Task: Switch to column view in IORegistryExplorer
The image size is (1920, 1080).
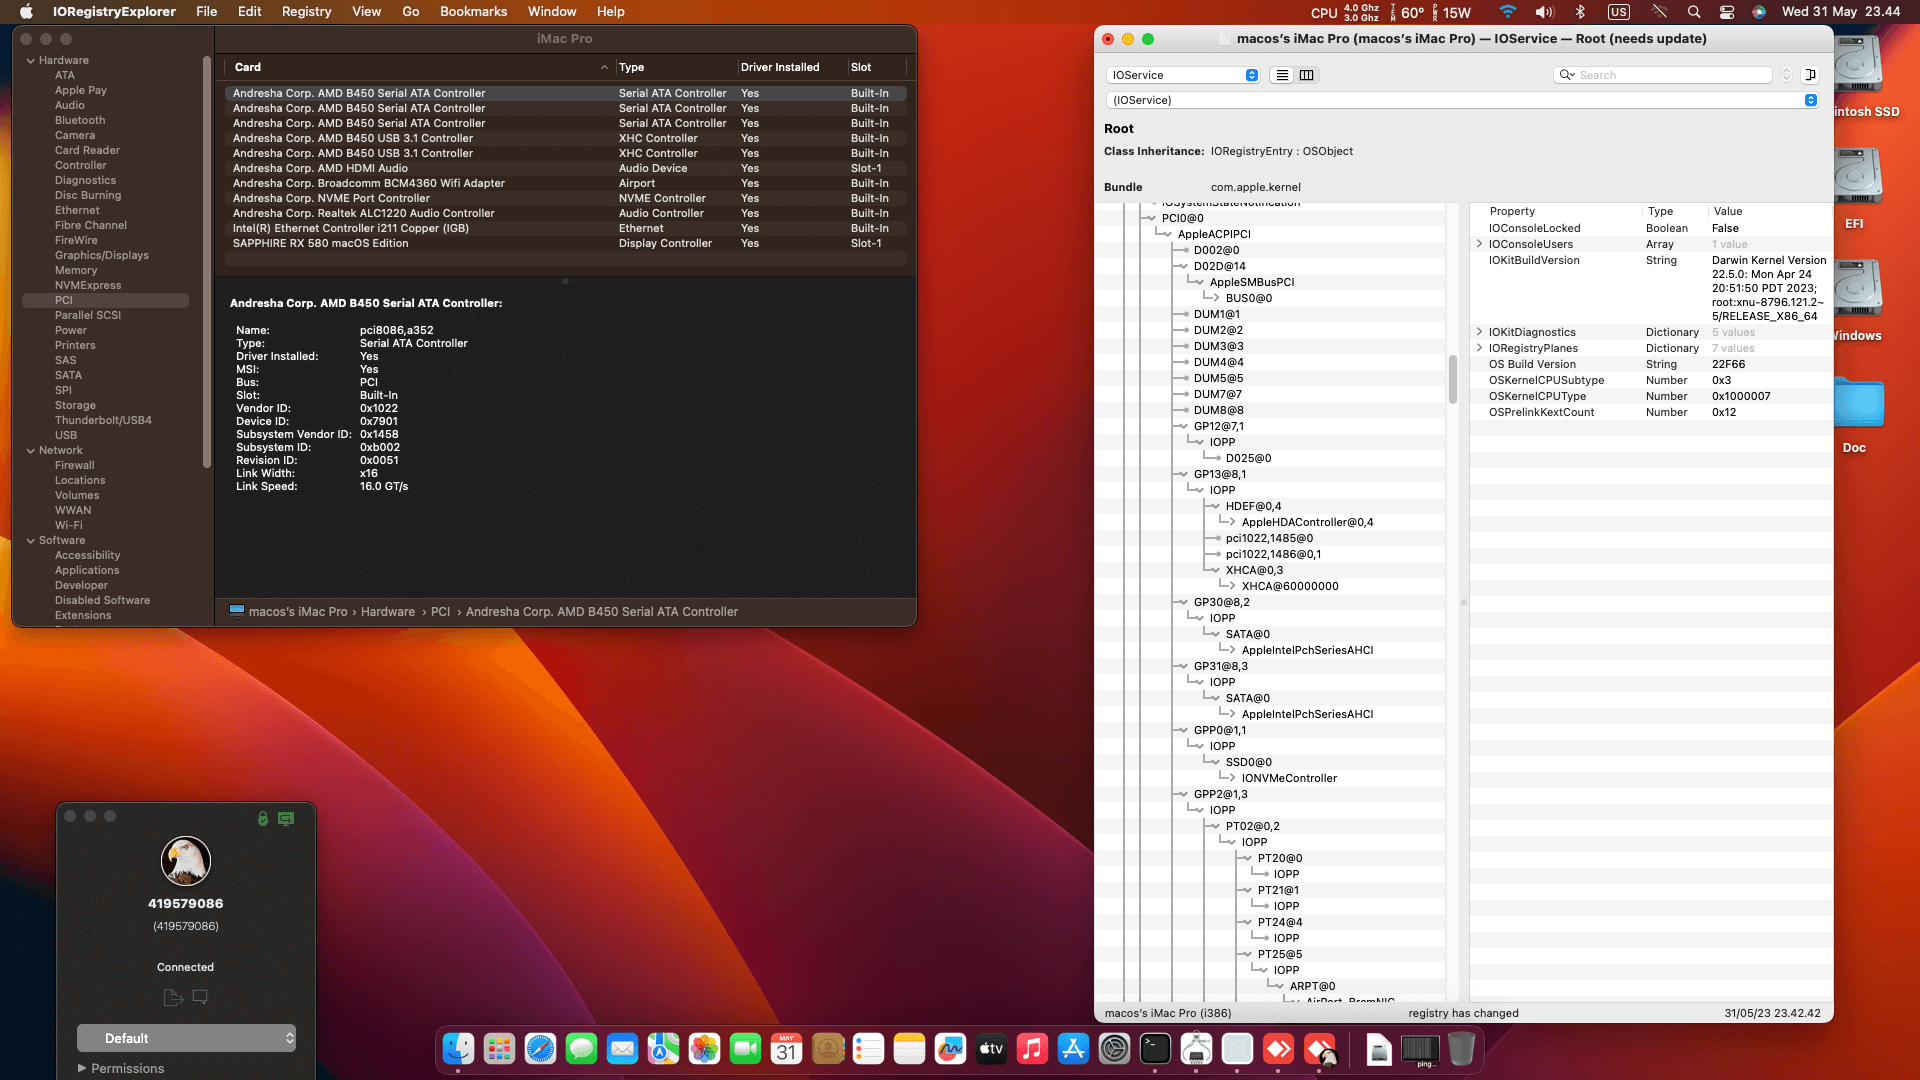Action: (1307, 74)
